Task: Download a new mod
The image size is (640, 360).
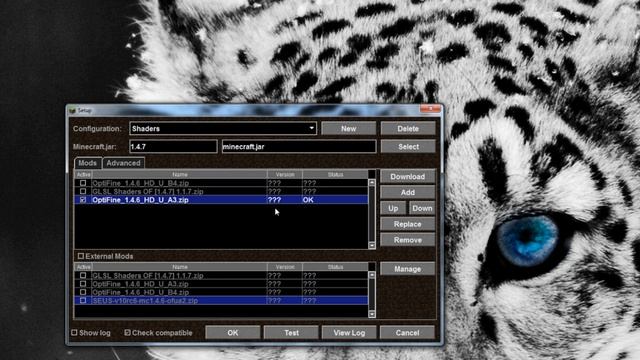Action: (x=408, y=176)
